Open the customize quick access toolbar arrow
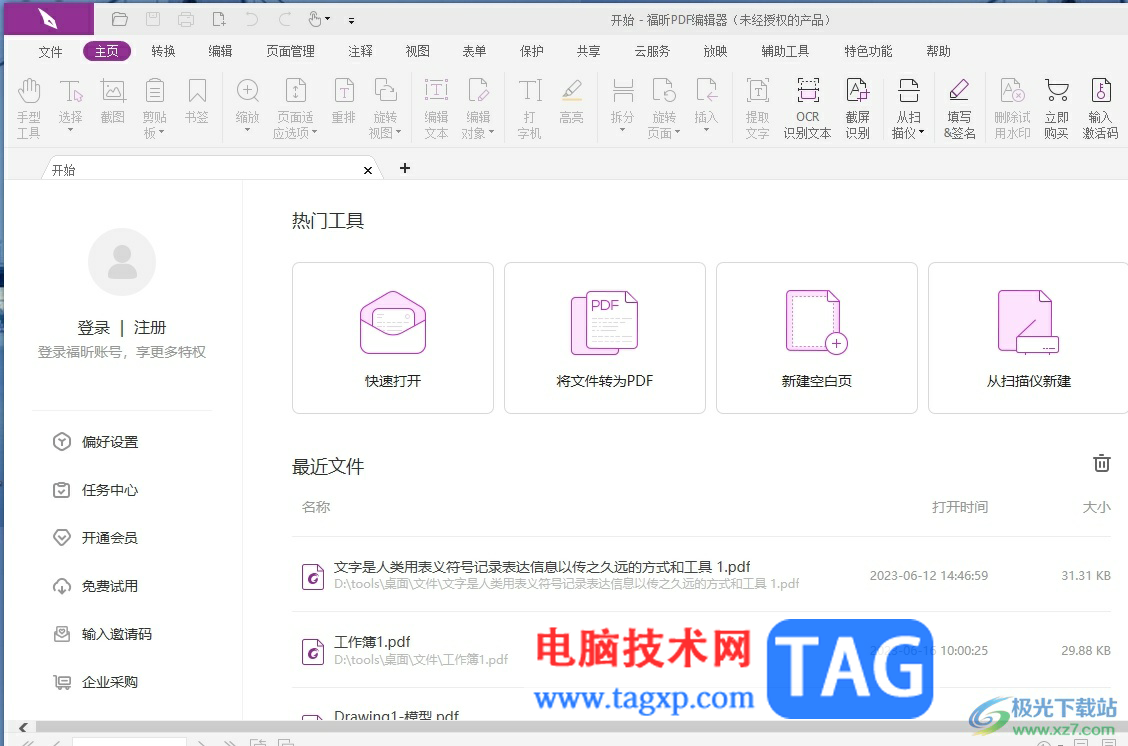This screenshot has height=746, width=1128. (x=351, y=21)
